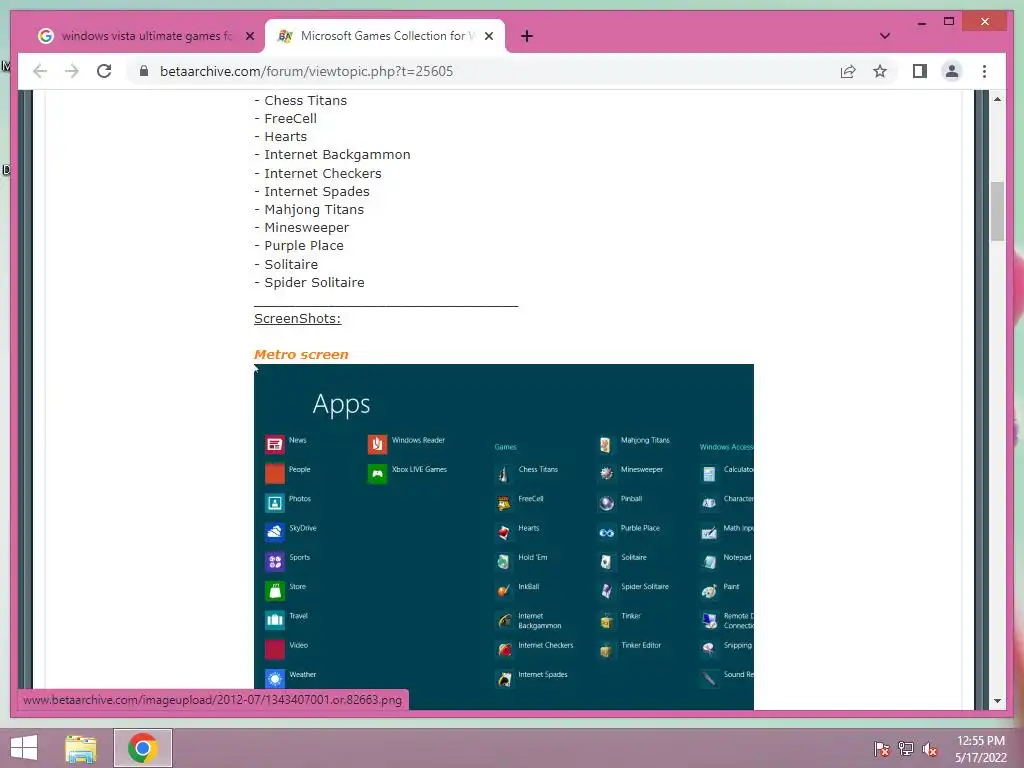Select the Purple Place list entry

click(304, 246)
